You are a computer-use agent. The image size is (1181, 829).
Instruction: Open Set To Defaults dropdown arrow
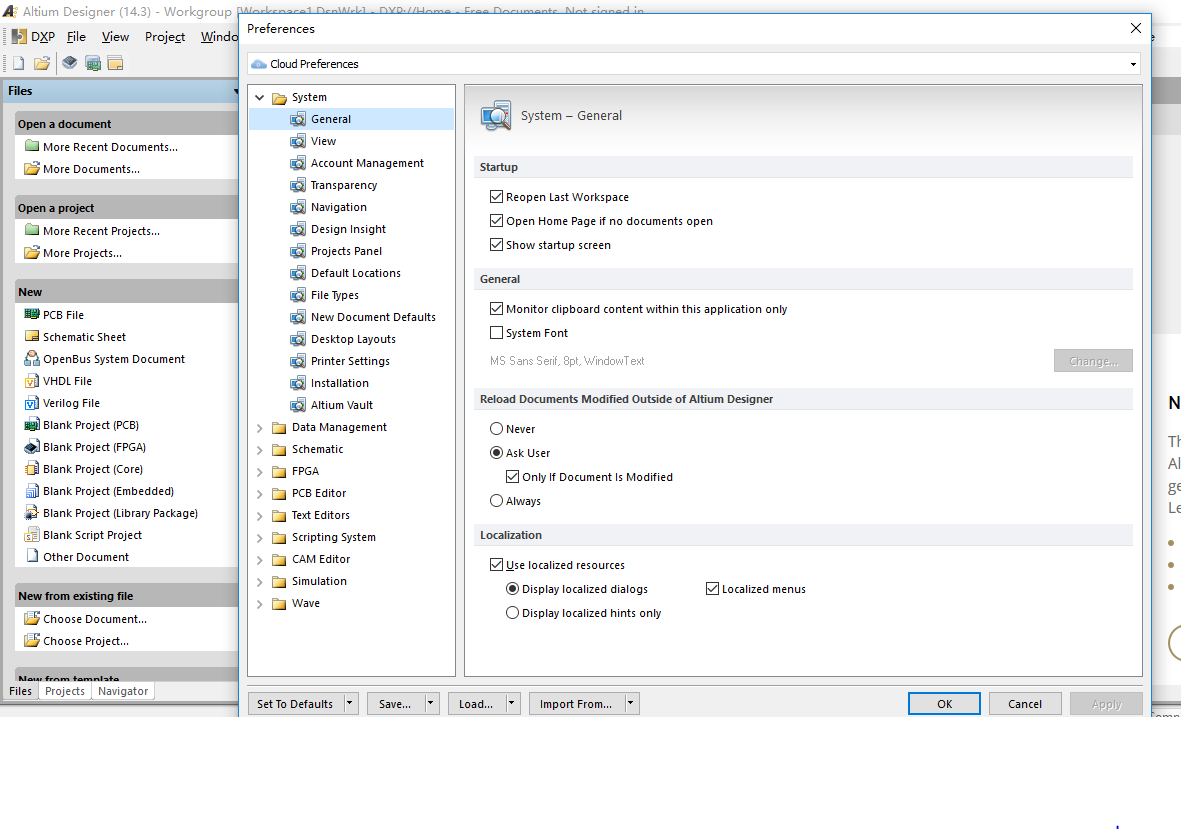350,703
